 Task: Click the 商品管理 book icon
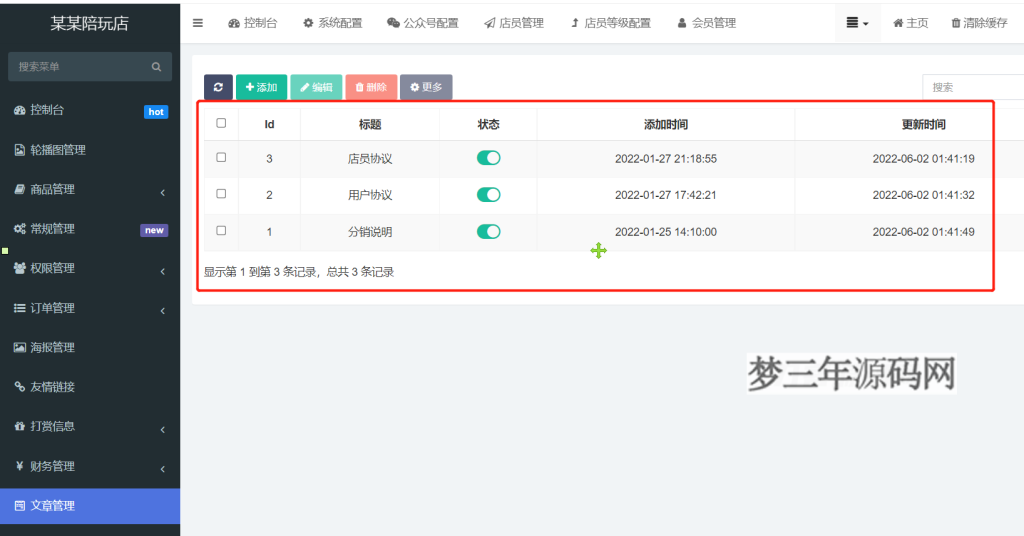pos(20,189)
